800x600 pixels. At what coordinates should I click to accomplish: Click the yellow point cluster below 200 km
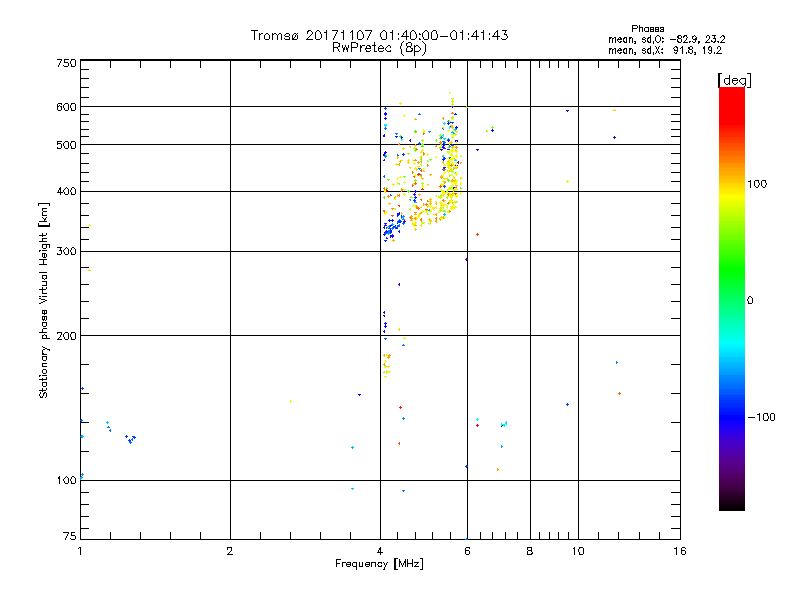pyautogui.click(x=387, y=365)
